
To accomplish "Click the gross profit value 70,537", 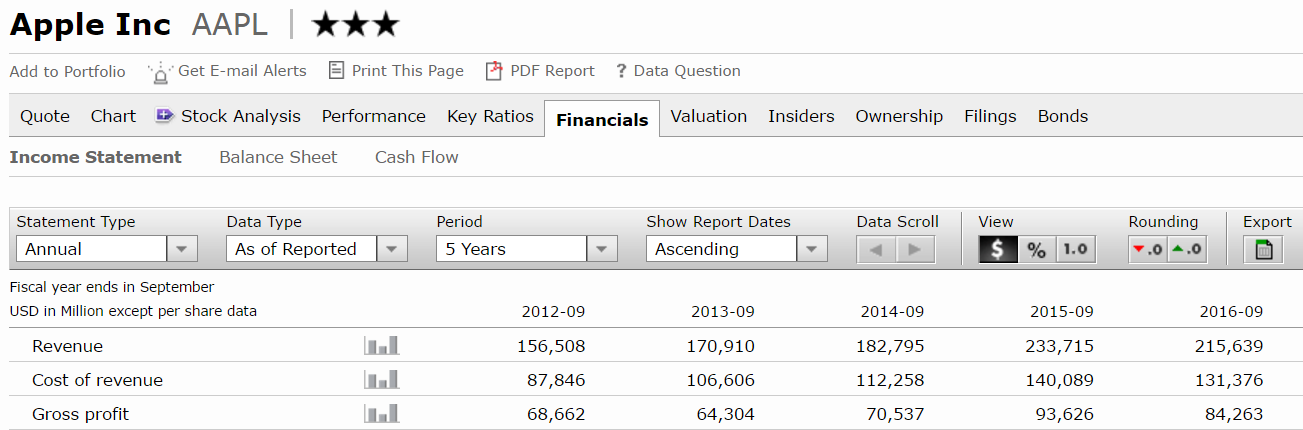I will tap(894, 414).
